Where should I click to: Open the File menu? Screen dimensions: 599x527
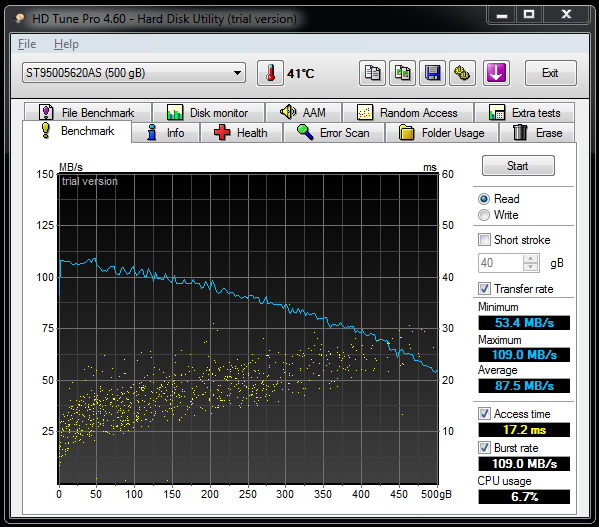pyautogui.click(x=27, y=44)
